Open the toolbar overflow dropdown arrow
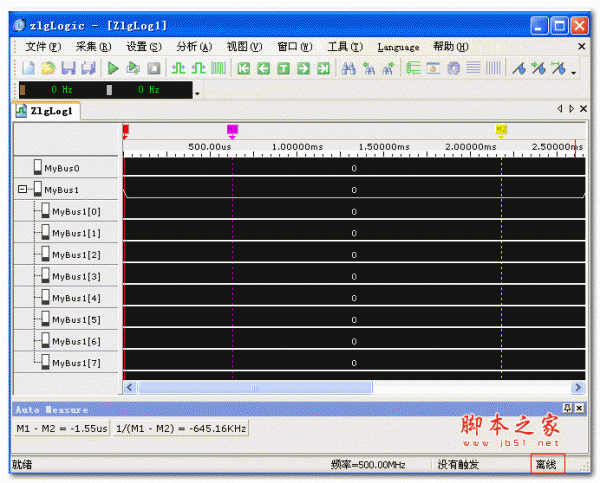Screen dimensions: 600x483 click(x=574, y=72)
